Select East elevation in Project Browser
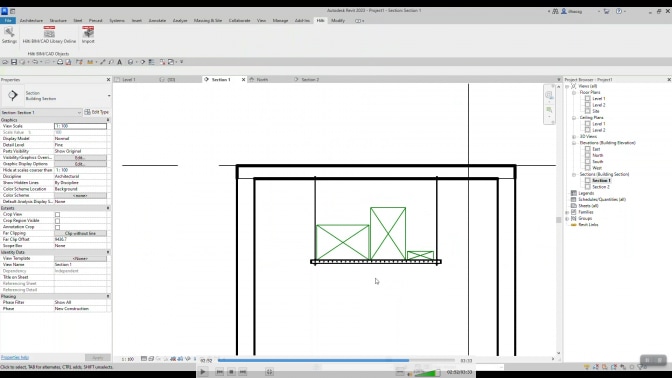Image resolution: width=672 pixels, height=378 pixels. click(596, 149)
